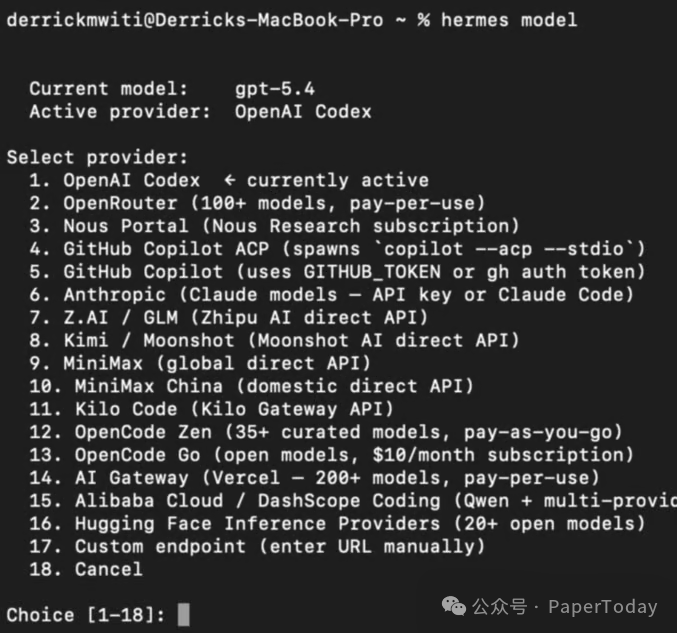The width and height of the screenshot is (677, 633).
Task: Click the WeChat logo icon in the watermark
Action: click(454, 606)
